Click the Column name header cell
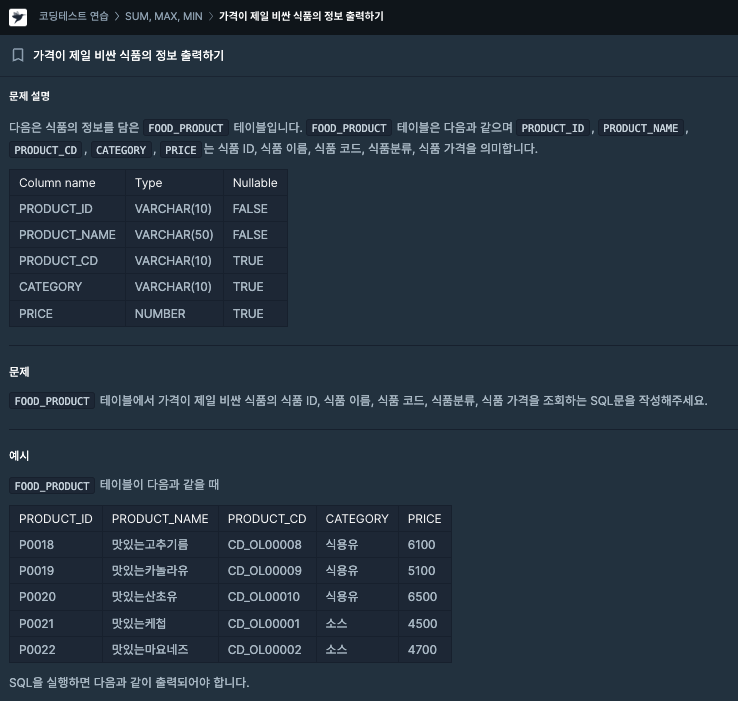 pyautogui.click(x=67, y=183)
